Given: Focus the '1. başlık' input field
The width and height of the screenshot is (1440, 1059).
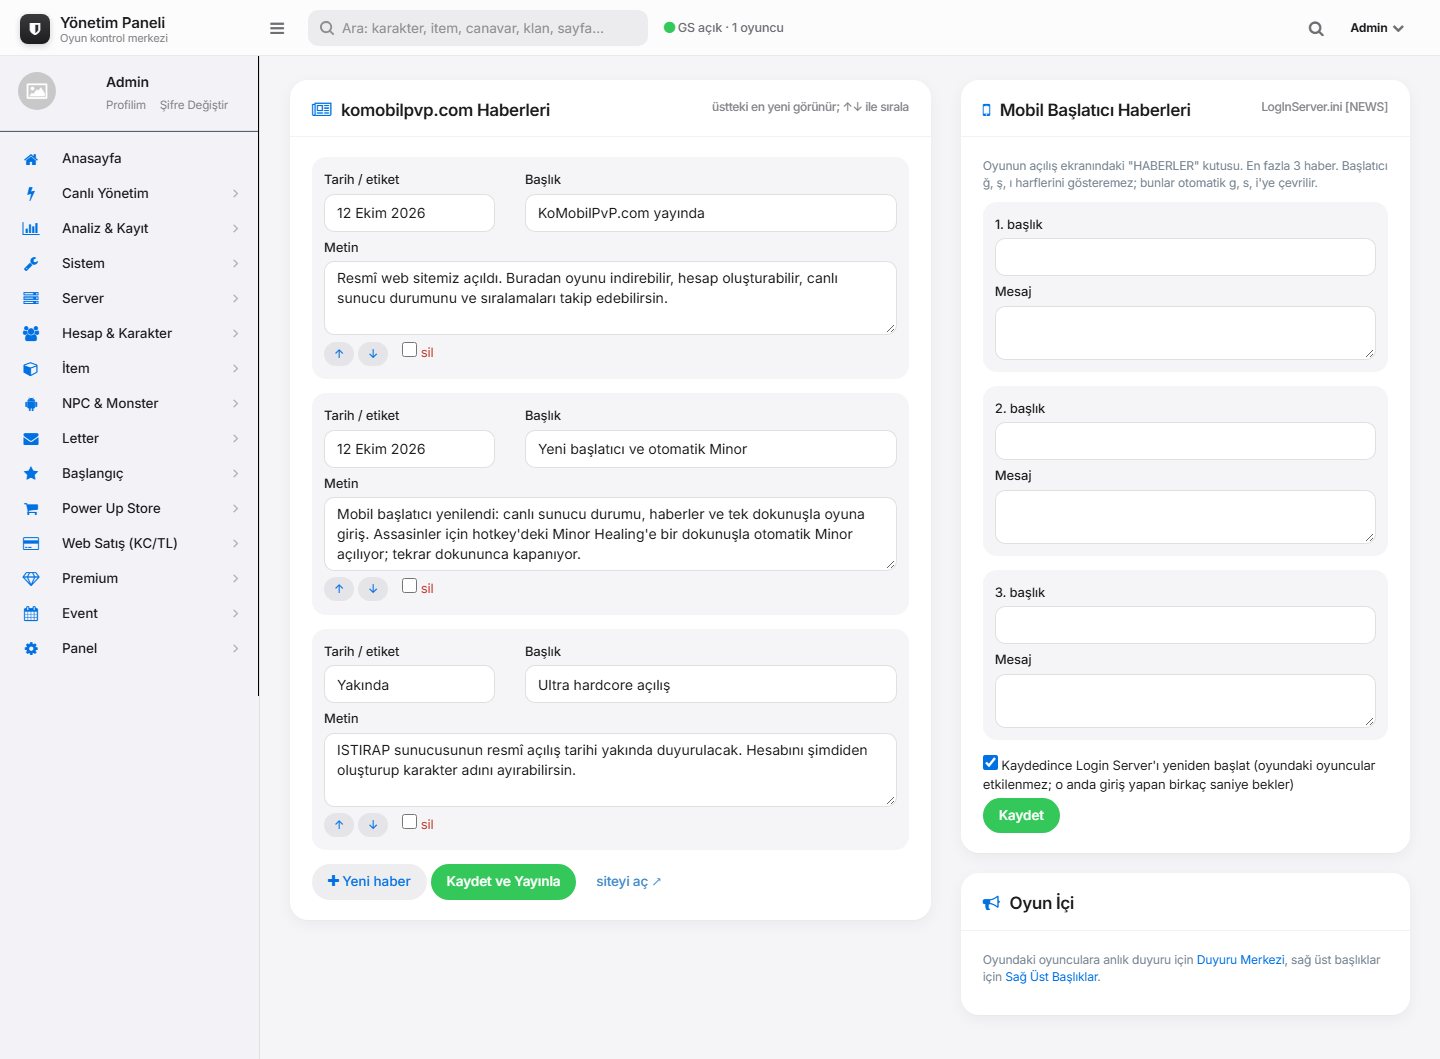Looking at the screenshot, I should (1185, 257).
